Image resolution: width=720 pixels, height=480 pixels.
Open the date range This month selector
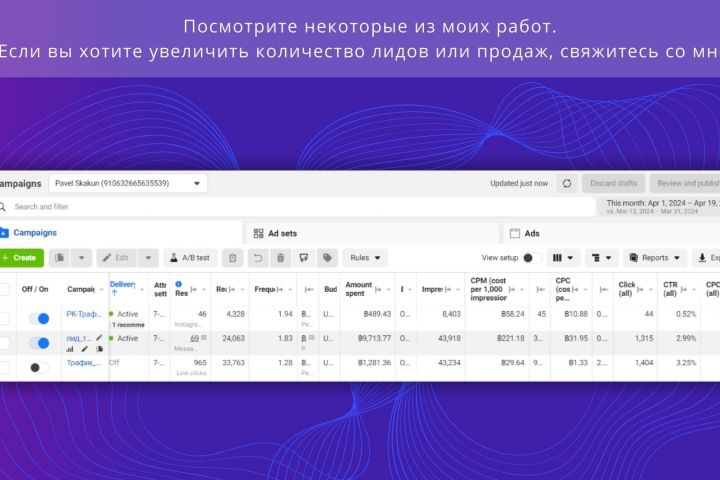click(x=659, y=207)
